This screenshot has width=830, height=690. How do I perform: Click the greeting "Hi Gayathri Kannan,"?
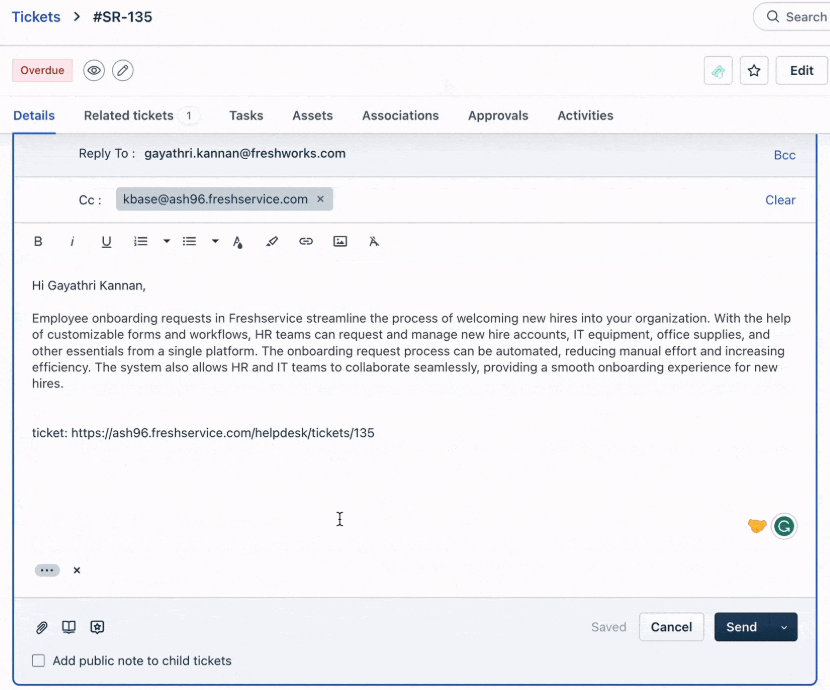(89, 286)
